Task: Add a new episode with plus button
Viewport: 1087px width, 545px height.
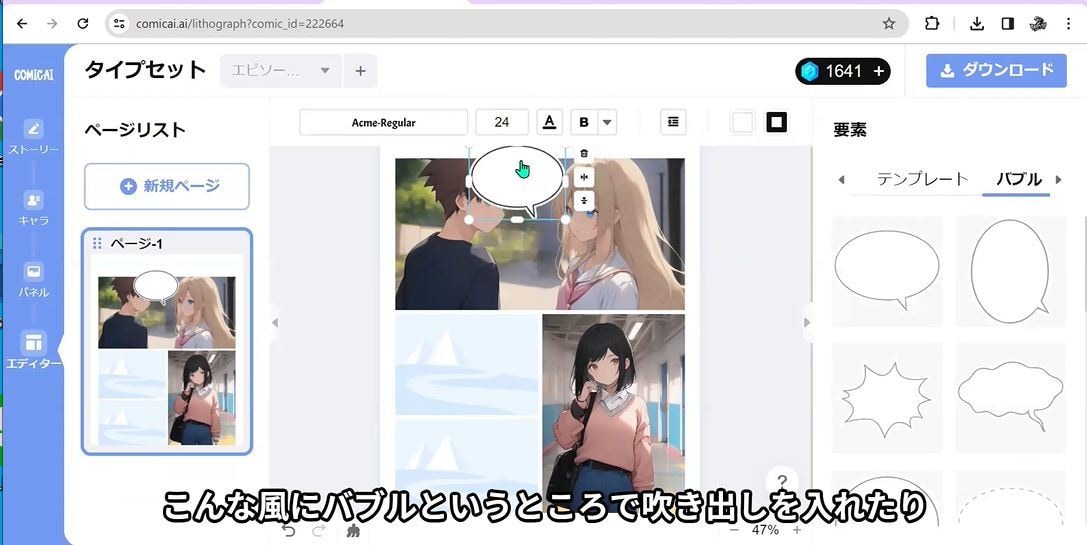Action: pyautogui.click(x=360, y=71)
